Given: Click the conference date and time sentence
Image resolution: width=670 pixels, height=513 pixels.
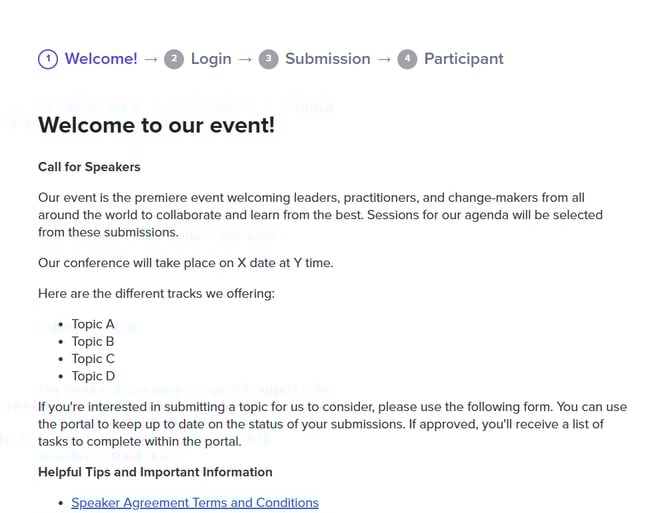Looking at the screenshot, I should click(x=185, y=263).
